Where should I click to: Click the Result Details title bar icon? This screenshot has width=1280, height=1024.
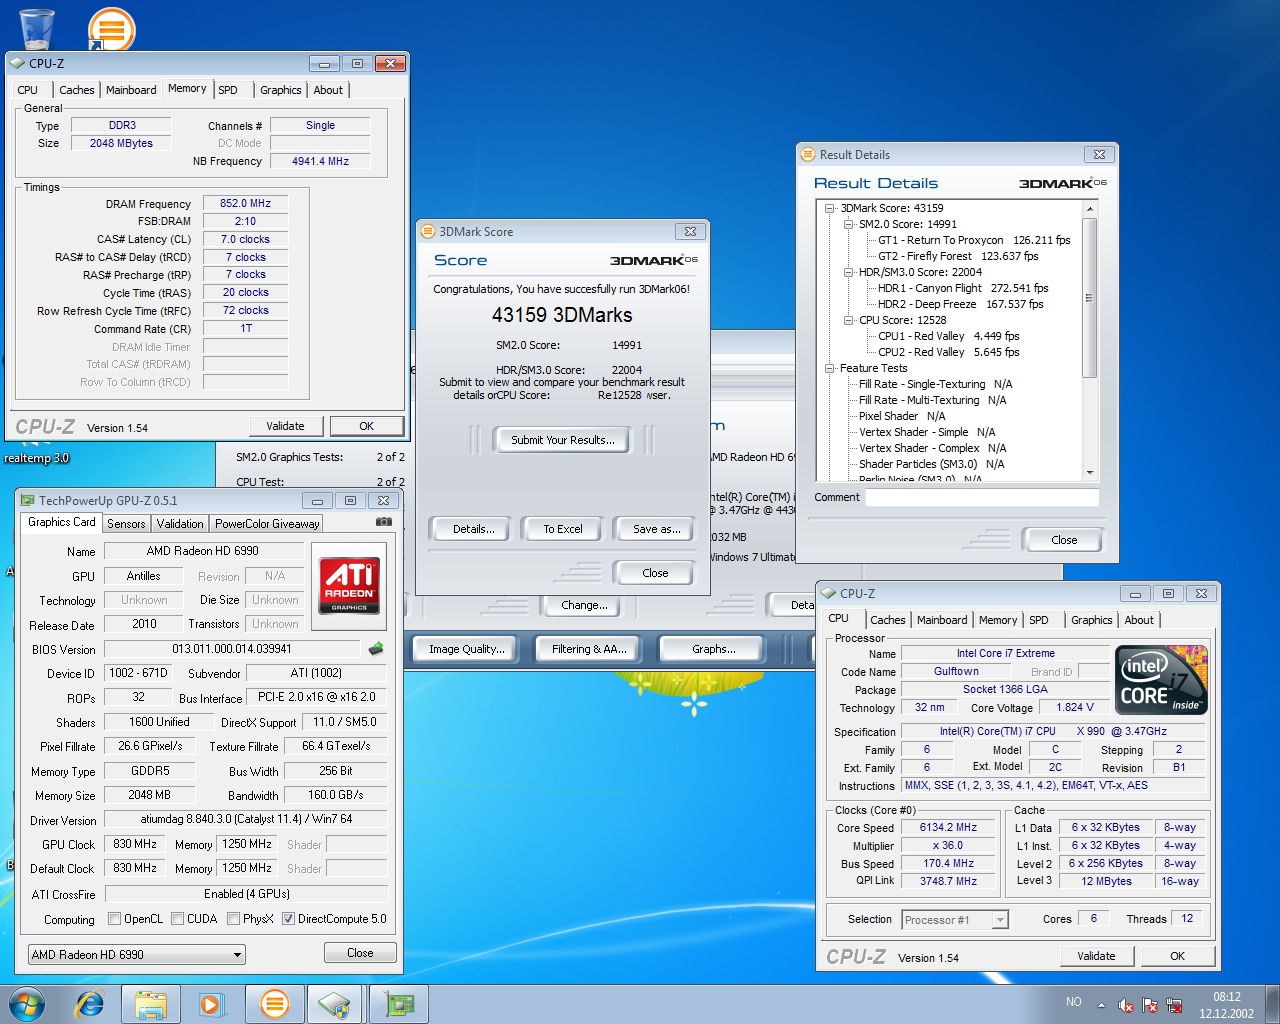coord(808,154)
